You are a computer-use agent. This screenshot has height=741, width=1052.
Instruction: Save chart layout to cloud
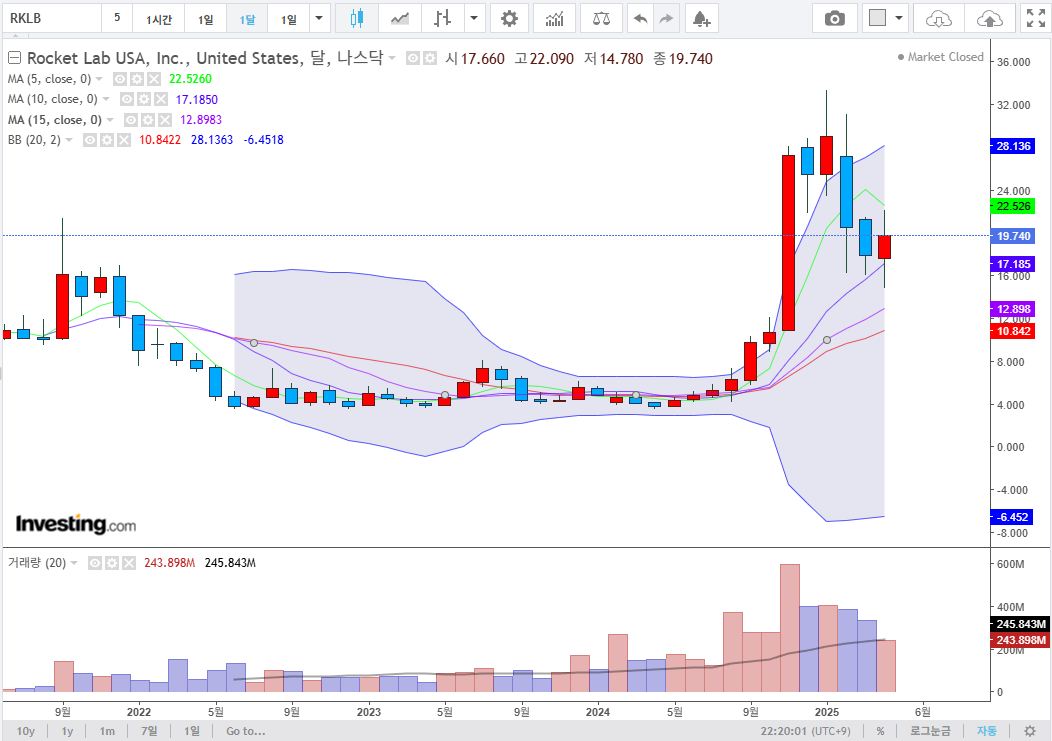[x=990, y=18]
